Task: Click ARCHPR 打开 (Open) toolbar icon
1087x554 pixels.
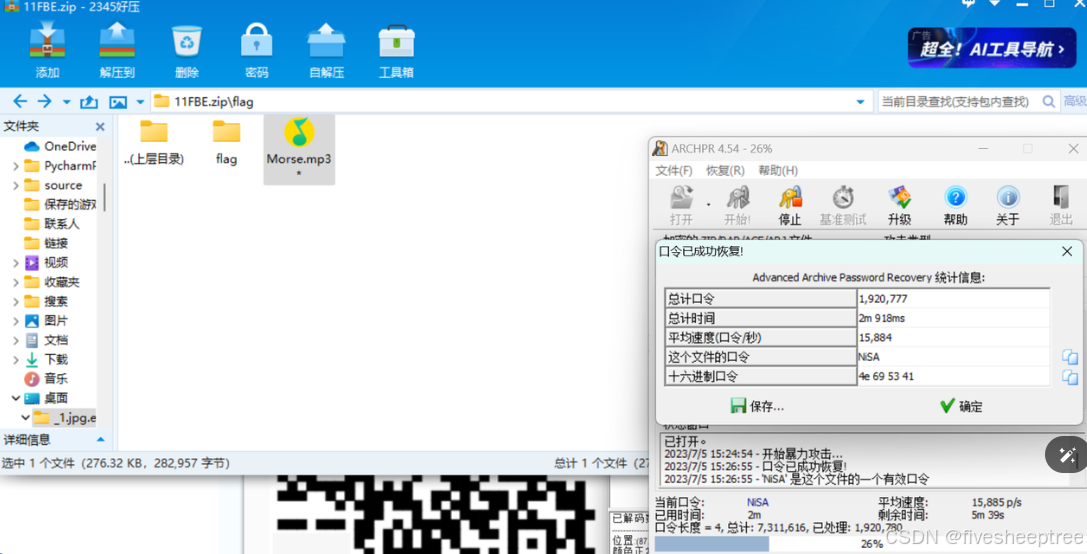Action: (x=682, y=205)
